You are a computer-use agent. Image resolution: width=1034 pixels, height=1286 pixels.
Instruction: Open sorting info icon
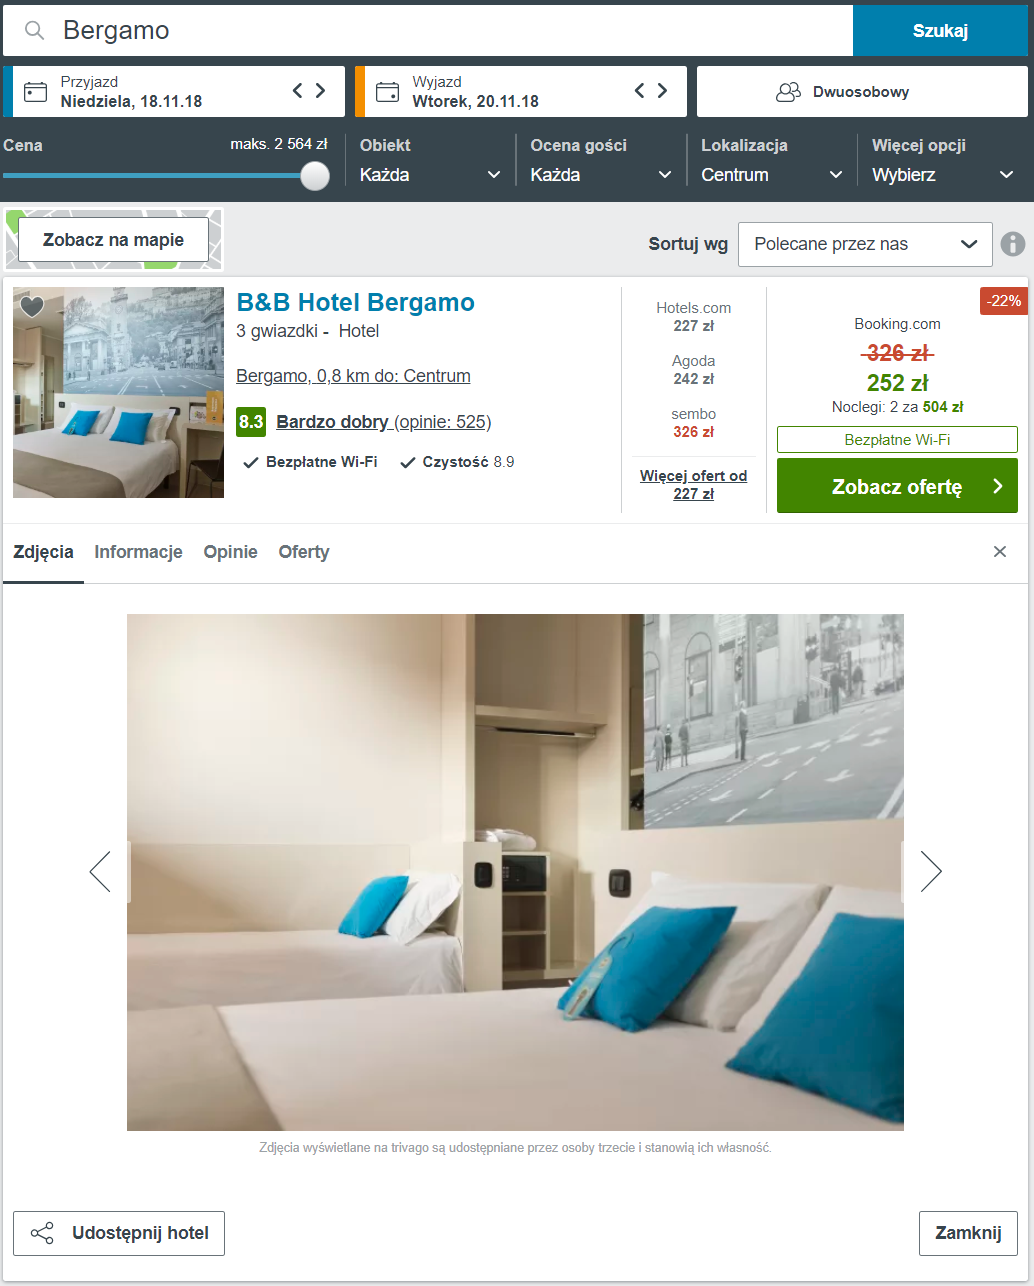click(x=1013, y=244)
